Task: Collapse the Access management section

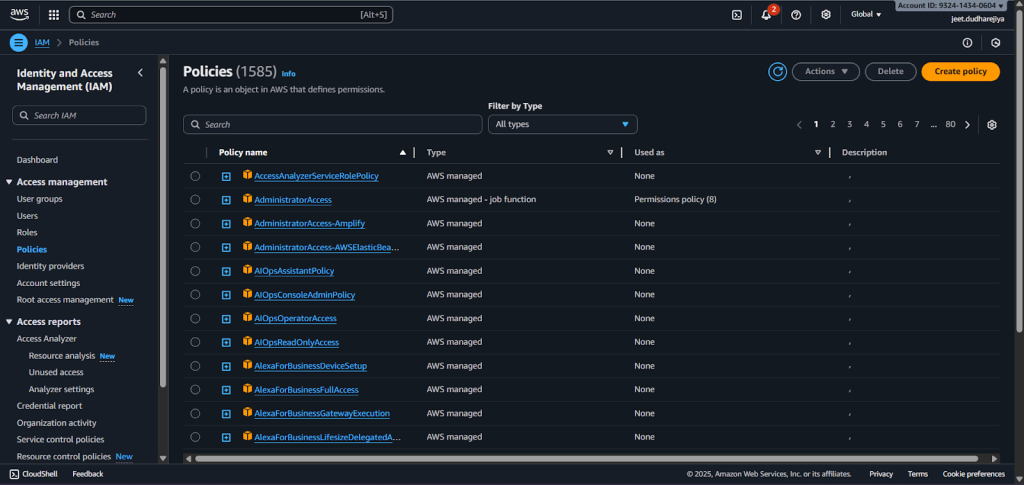Action: 10,182
